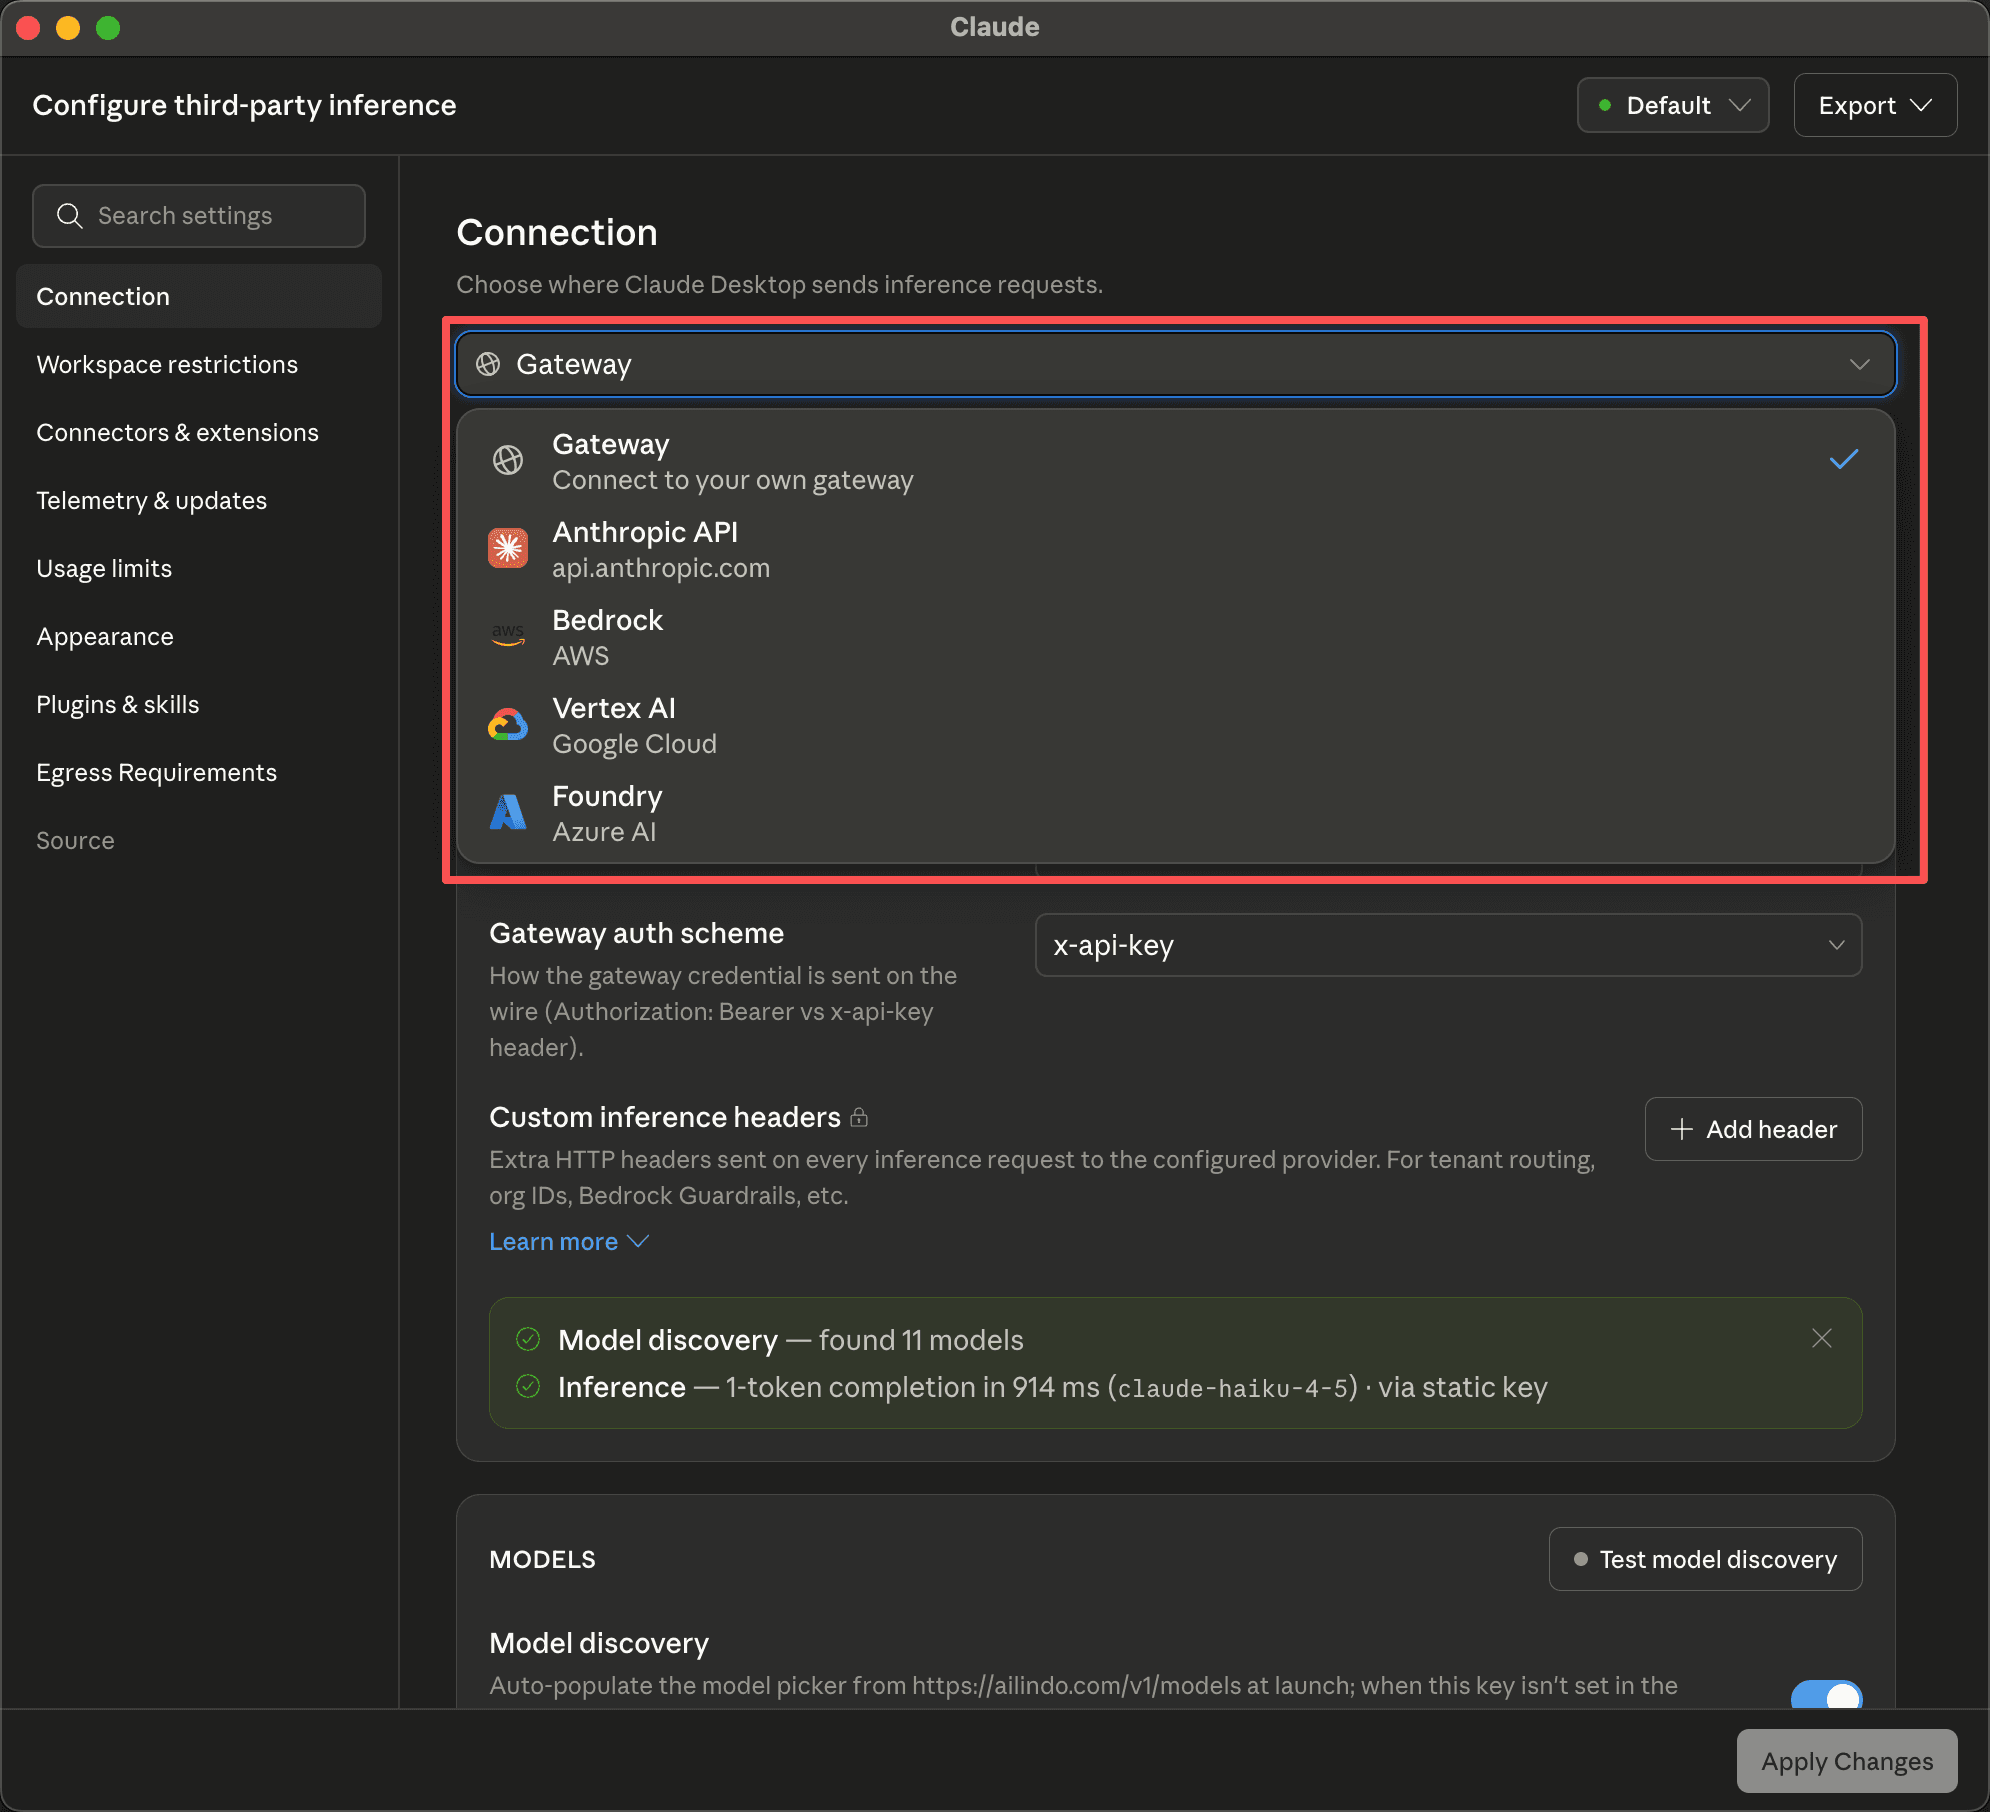This screenshot has width=1990, height=1812.
Task: Click into the Search settings field
Action: [199, 216]
